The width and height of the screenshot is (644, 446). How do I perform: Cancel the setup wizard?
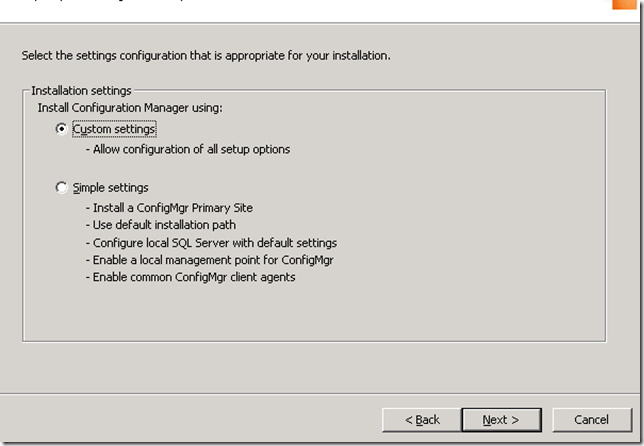pyautogui.click(x=591, y=419)
